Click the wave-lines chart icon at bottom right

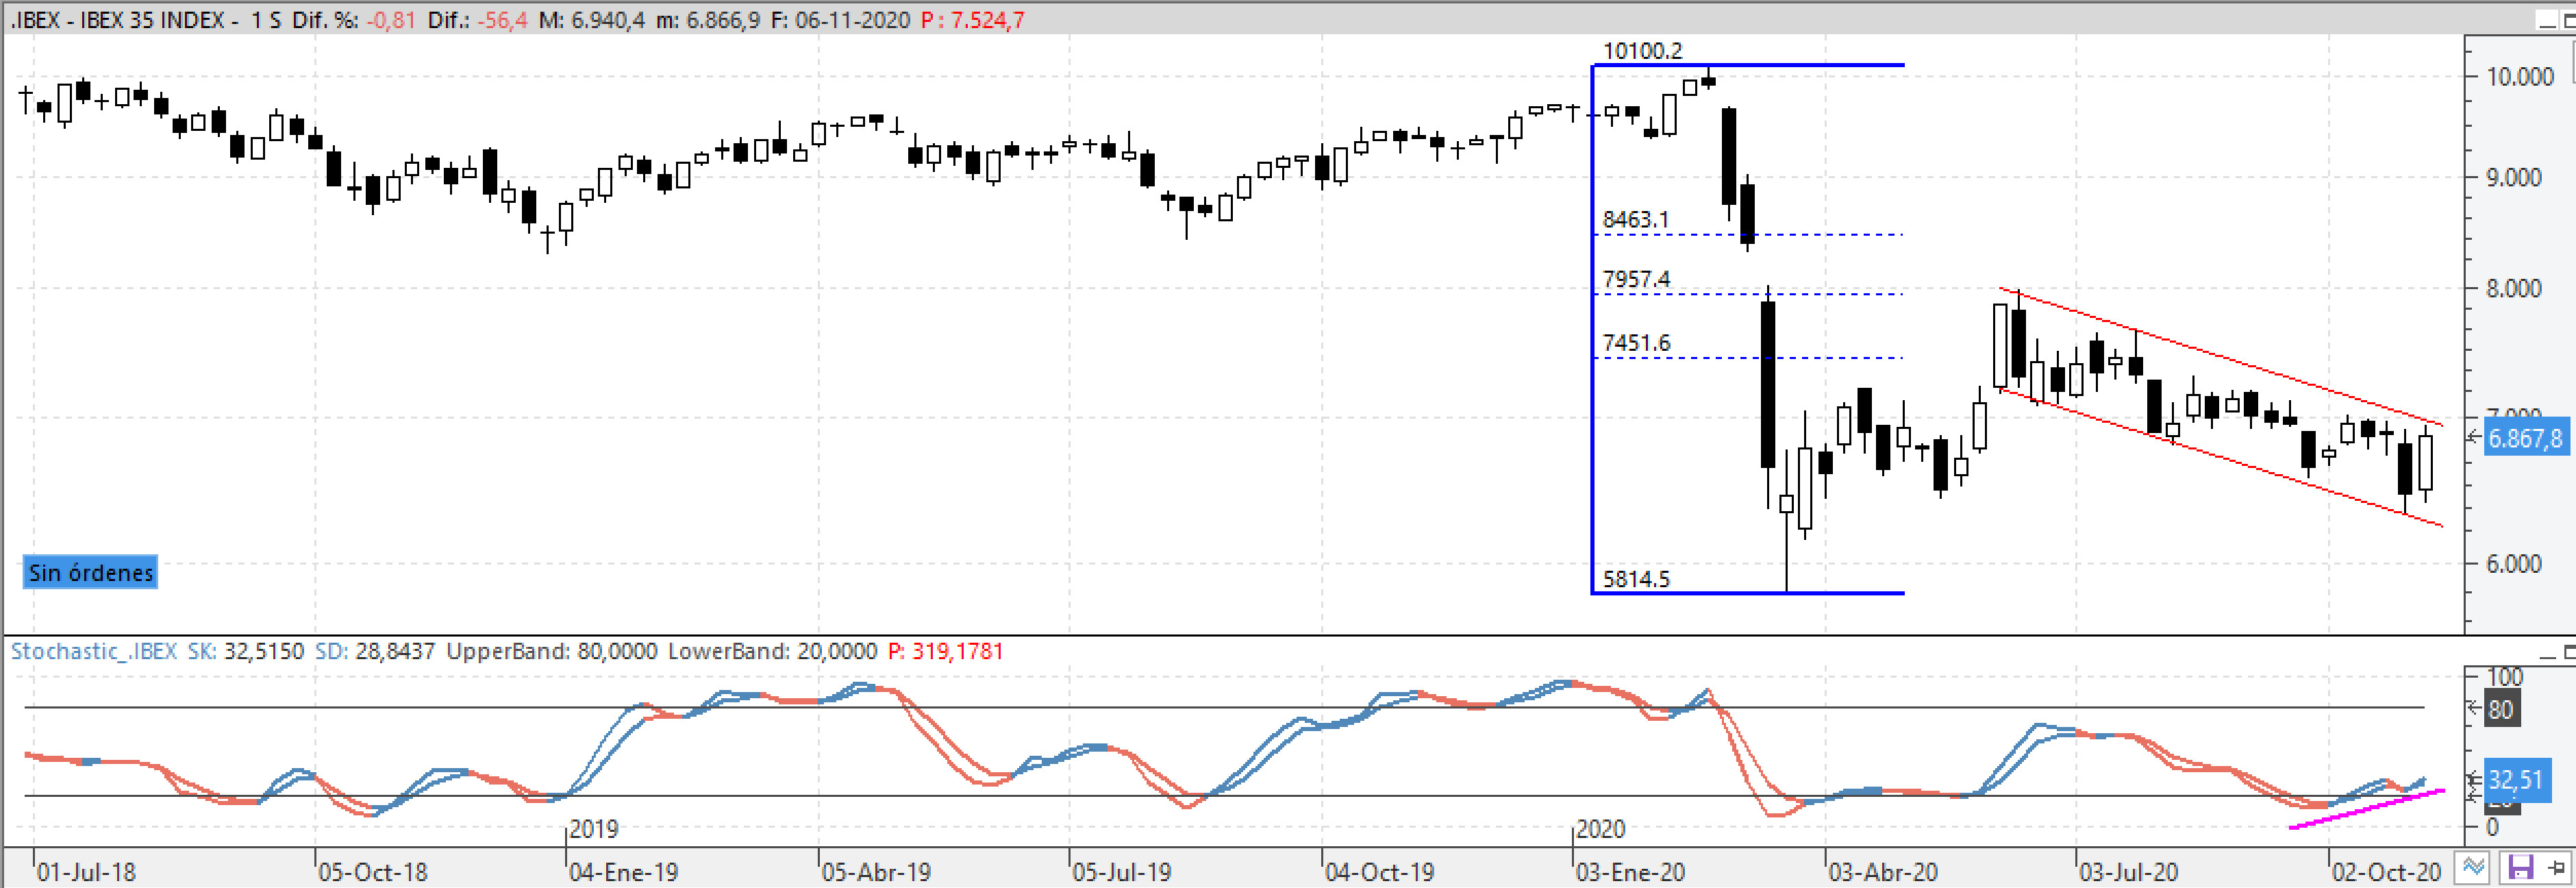(x=2474, y=867)
